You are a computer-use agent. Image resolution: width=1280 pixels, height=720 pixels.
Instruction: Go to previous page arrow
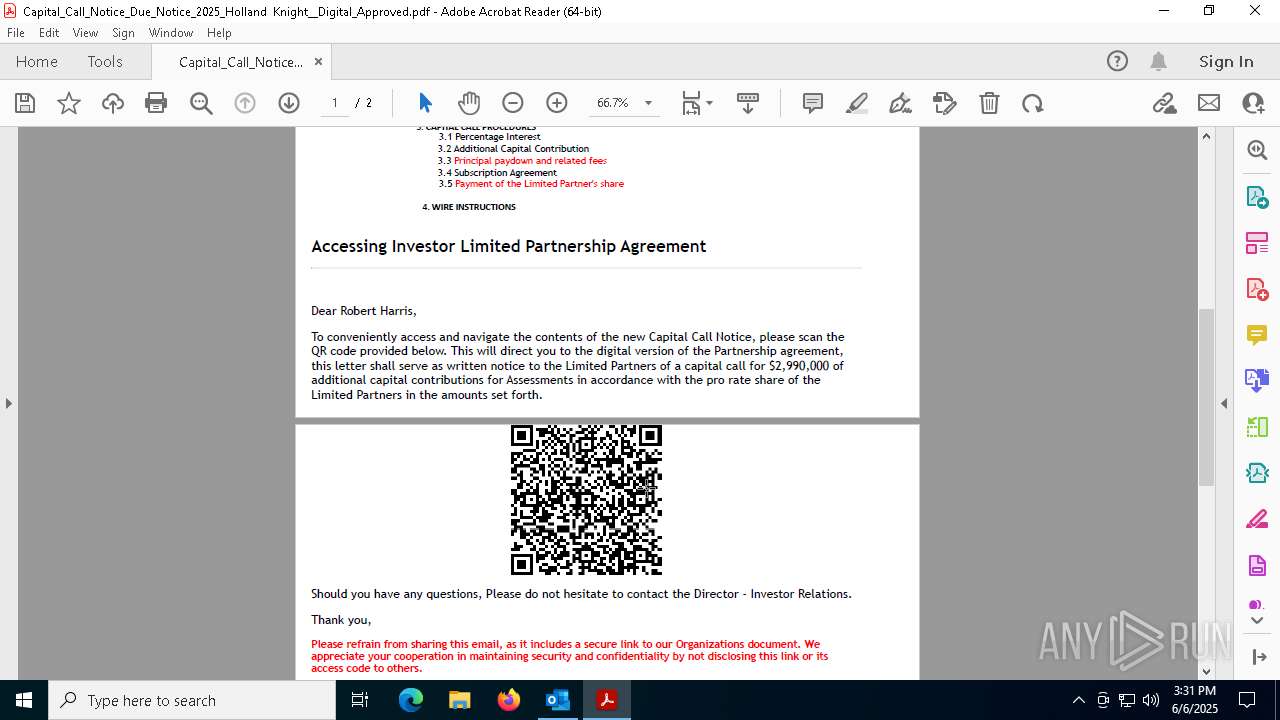pos(245,103)
